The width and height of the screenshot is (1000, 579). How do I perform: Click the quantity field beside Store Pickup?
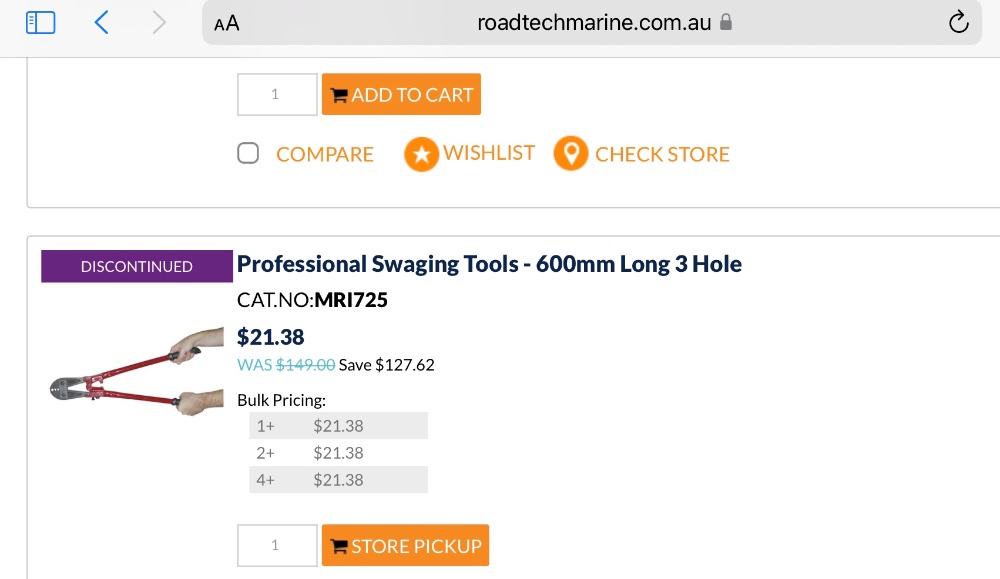coord(277,546)
